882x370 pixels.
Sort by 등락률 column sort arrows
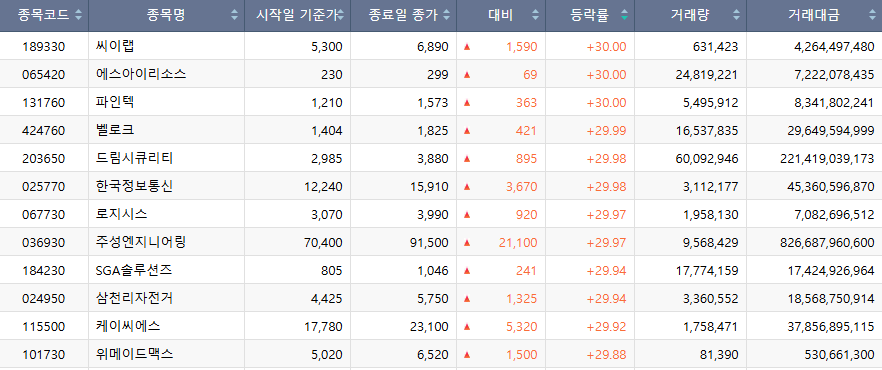pyautogui.click(x=624, y=16)
